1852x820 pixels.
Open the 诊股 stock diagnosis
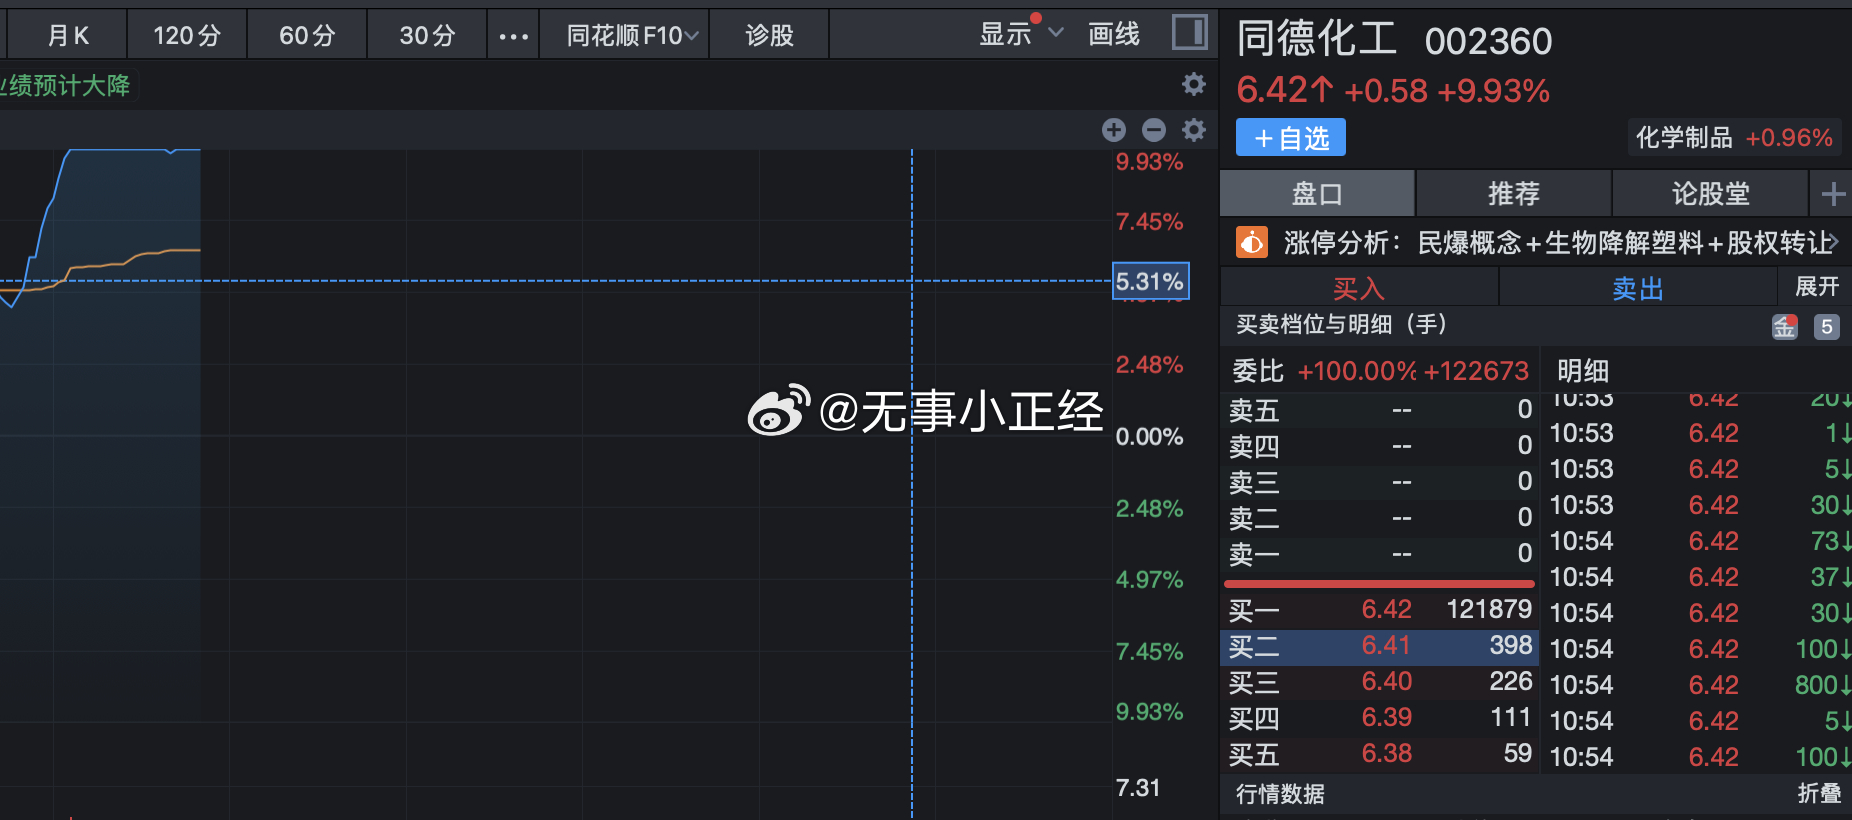coord(769,35)
